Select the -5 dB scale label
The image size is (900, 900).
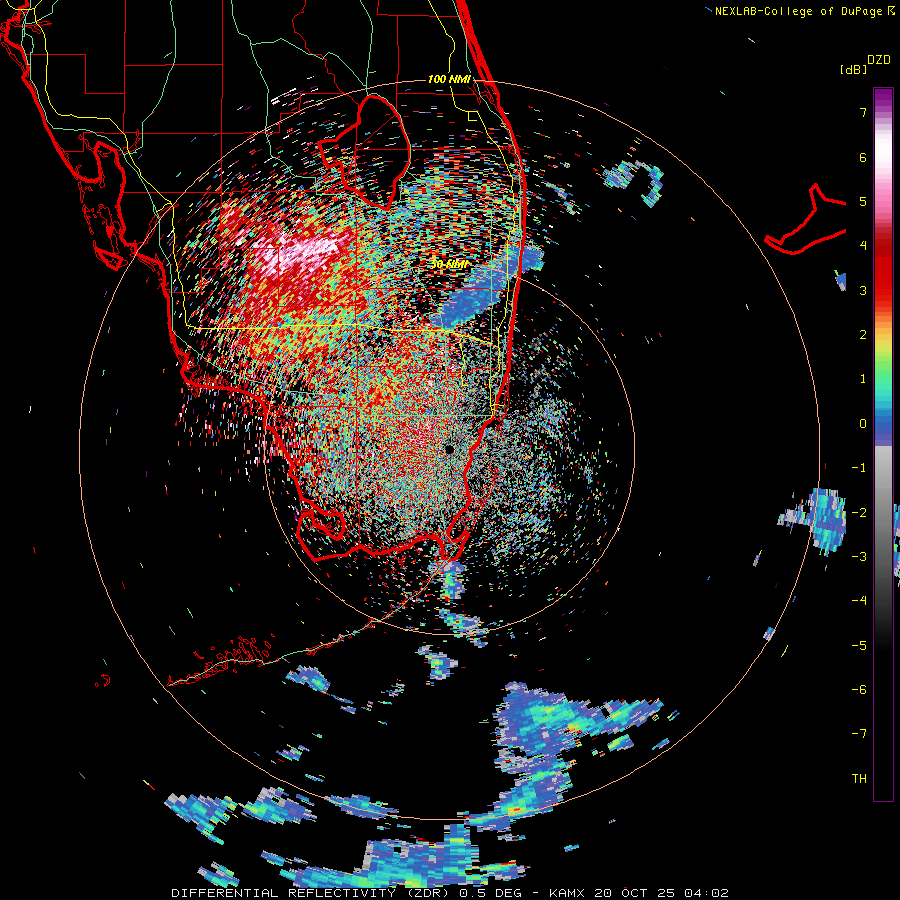point(859,645)
